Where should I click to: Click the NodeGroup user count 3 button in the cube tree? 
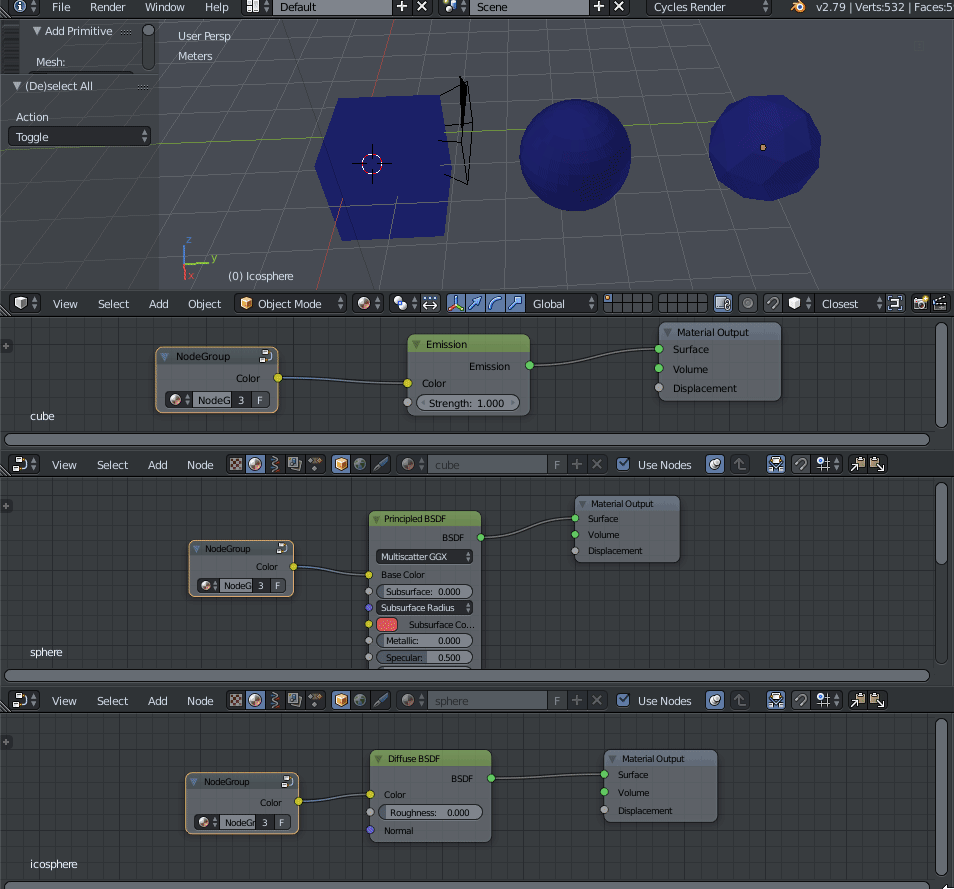241,400
